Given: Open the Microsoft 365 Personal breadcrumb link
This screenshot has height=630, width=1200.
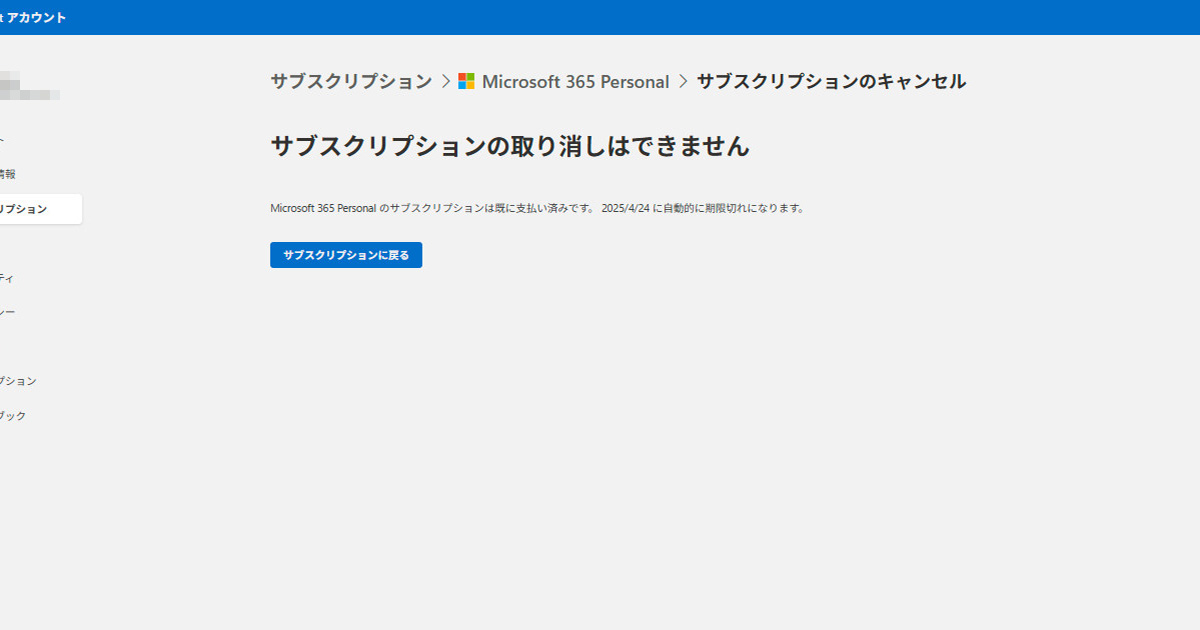Looking at the screenshot, I should 575,82.
